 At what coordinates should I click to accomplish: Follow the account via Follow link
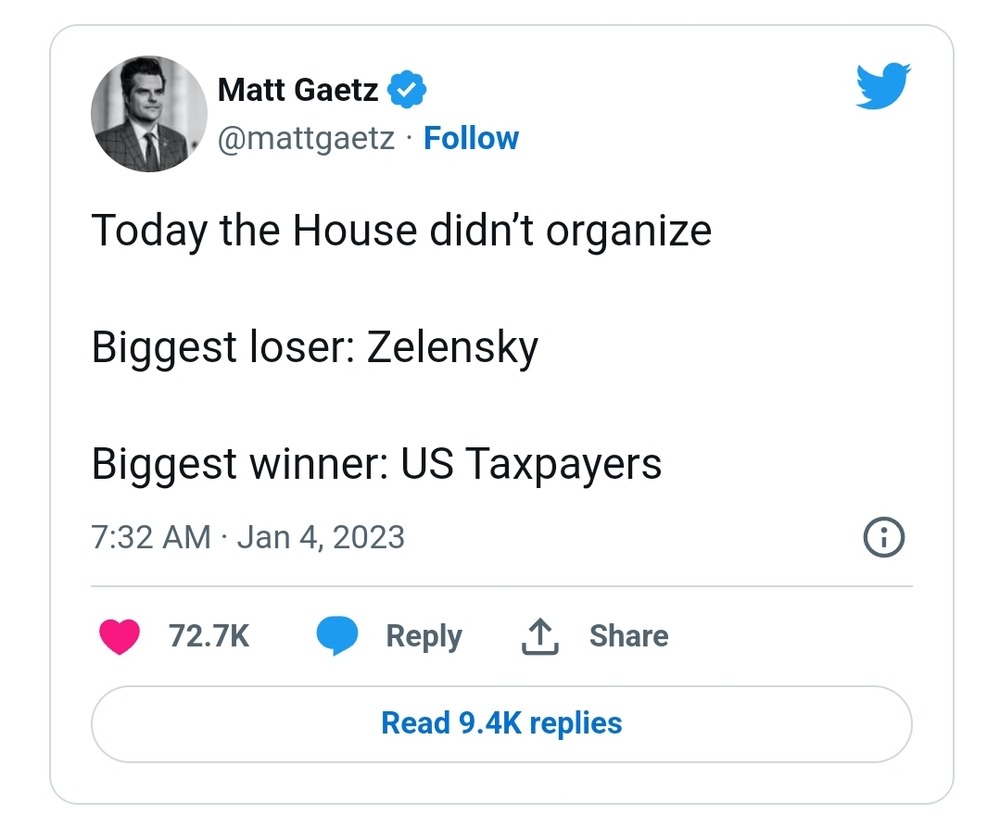pyautogui.click(x=471, y=138)
